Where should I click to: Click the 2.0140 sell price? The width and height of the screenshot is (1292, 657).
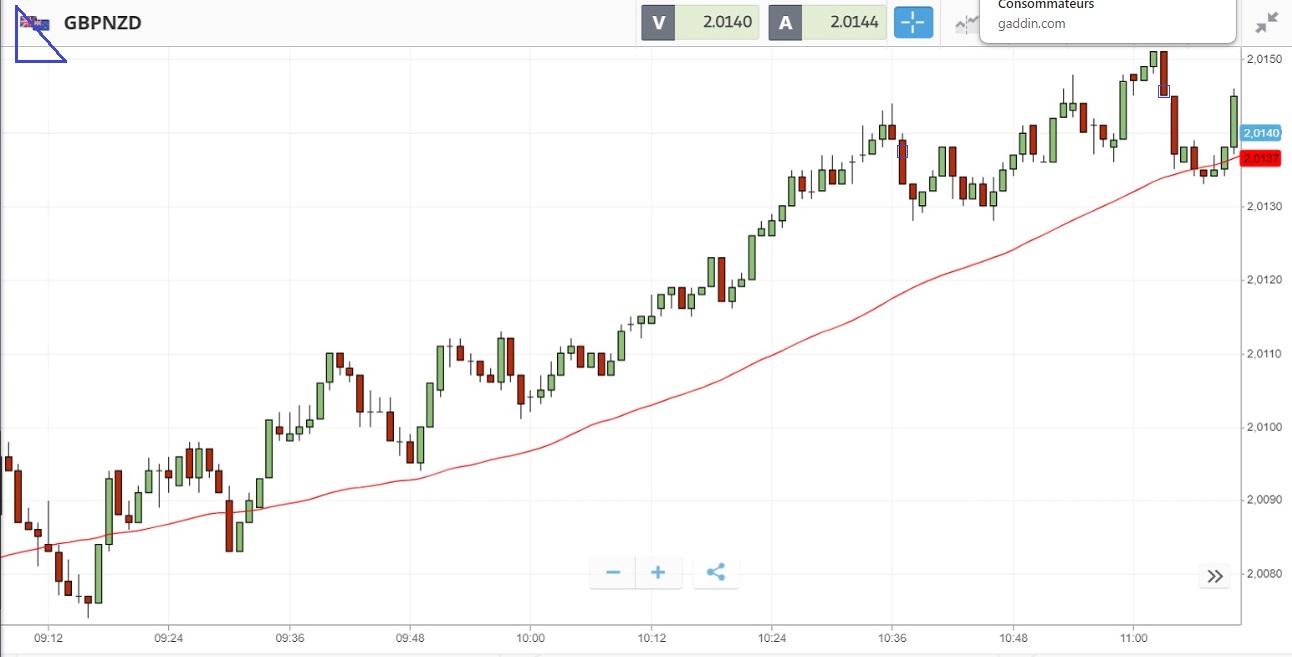click(717, 22)
